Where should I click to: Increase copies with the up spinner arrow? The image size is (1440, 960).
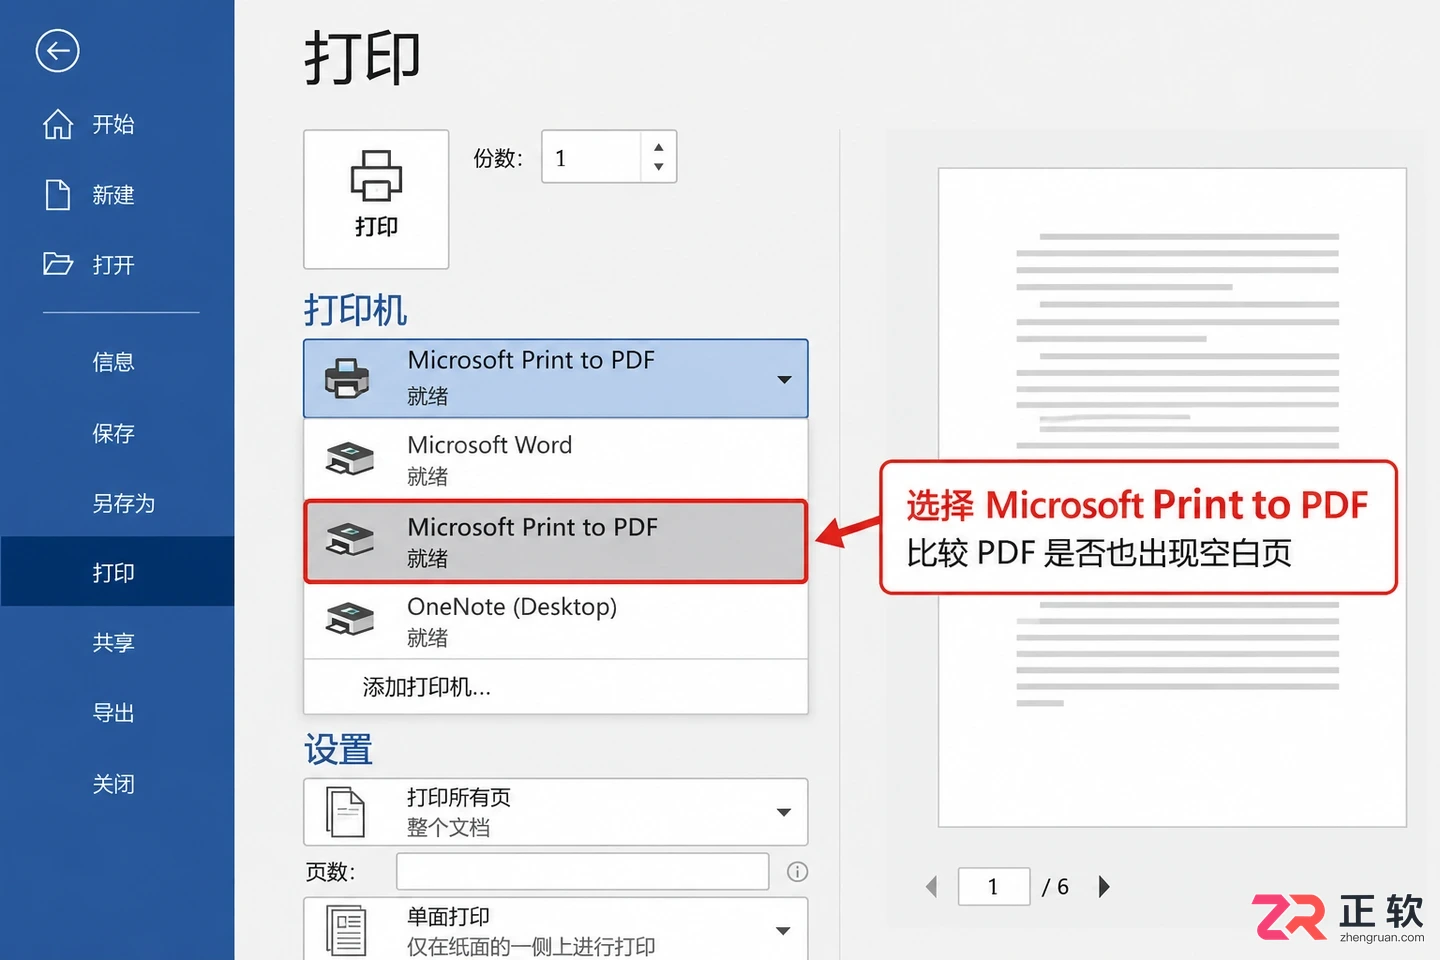click(658, 147)
